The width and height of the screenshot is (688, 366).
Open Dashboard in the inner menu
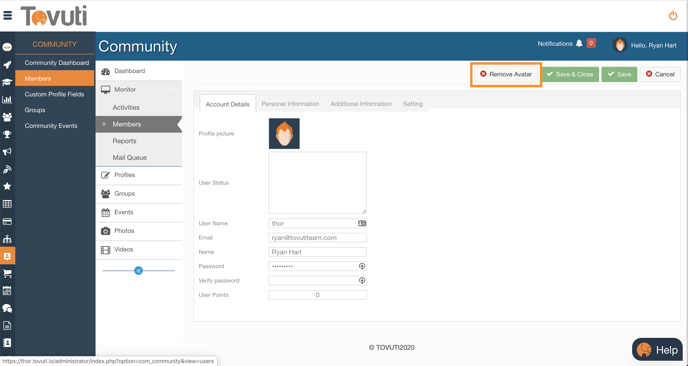[139, 71]
